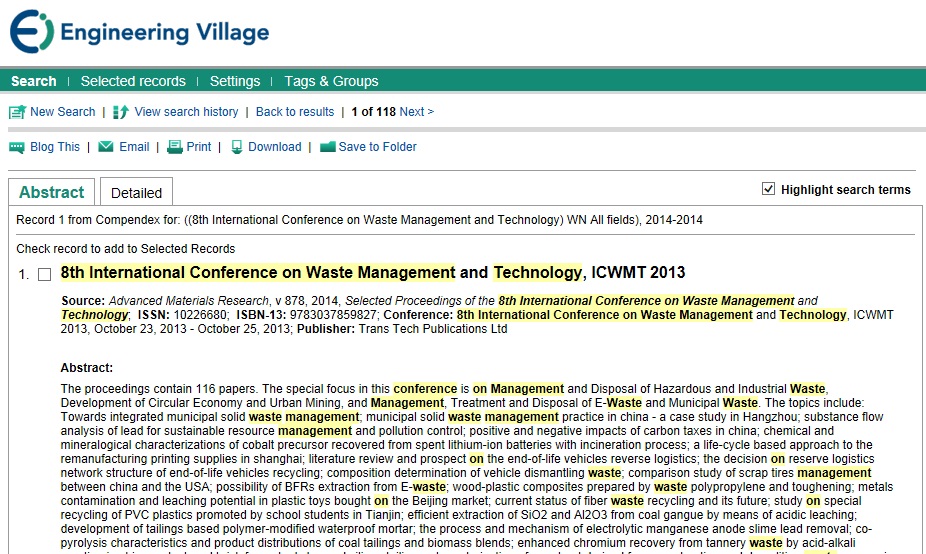Open the Search menu tab
Screen dimensions: 926x554
click(34, 81)
